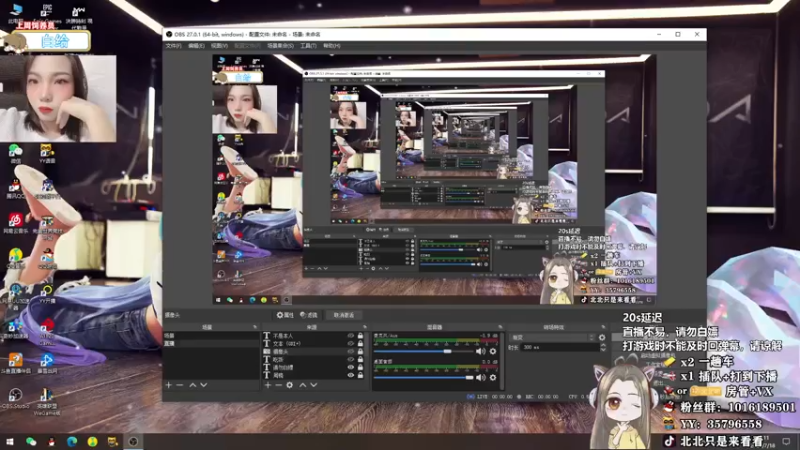Viewport: 800px width, 450px height.
Task: Toggle visibility of the 不是本人 source
Action: click(x=351, y=336)
